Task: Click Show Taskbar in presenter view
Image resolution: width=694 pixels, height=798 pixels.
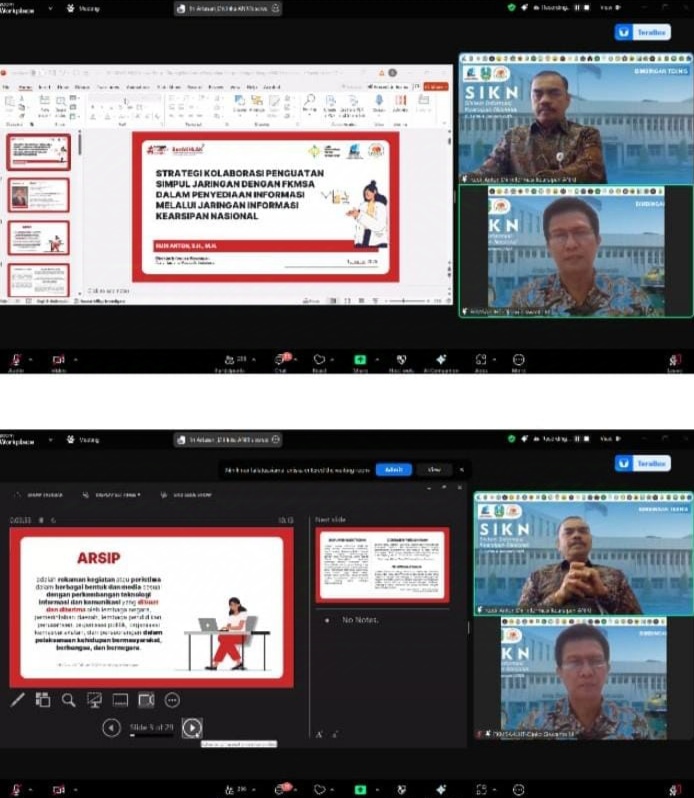Action: click(41, 494)
